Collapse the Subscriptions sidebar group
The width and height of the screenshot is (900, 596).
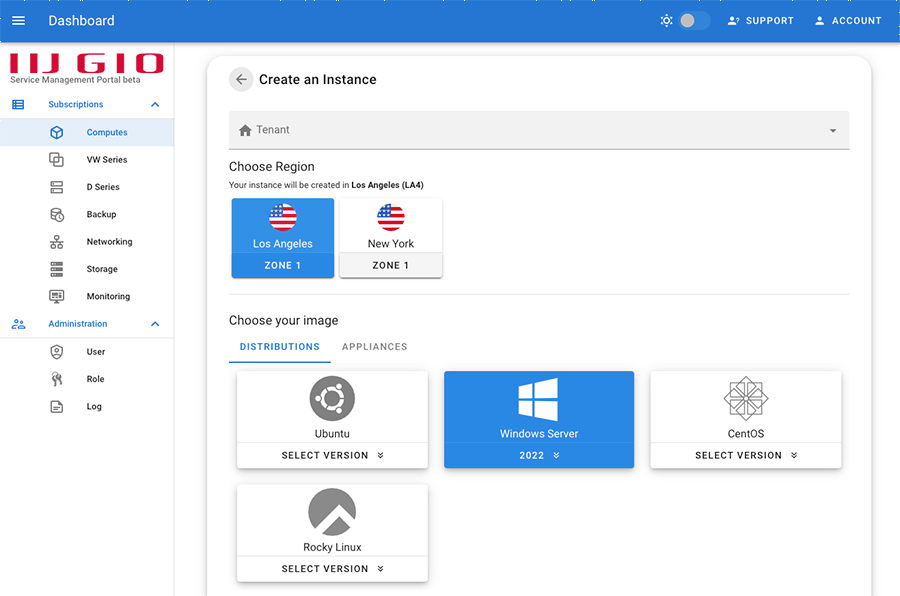tap(155, 105)
